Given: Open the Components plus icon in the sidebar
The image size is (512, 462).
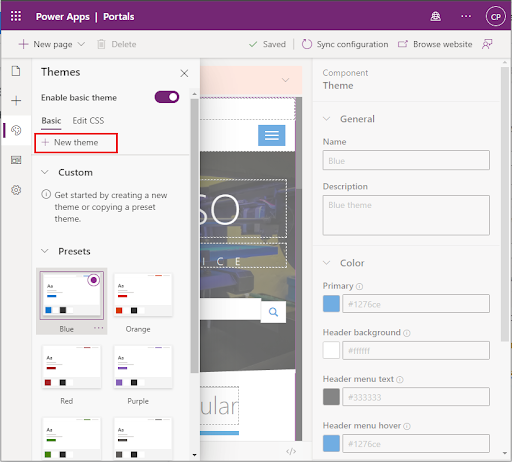Looking at the screenshot, I should click(16, 101).
